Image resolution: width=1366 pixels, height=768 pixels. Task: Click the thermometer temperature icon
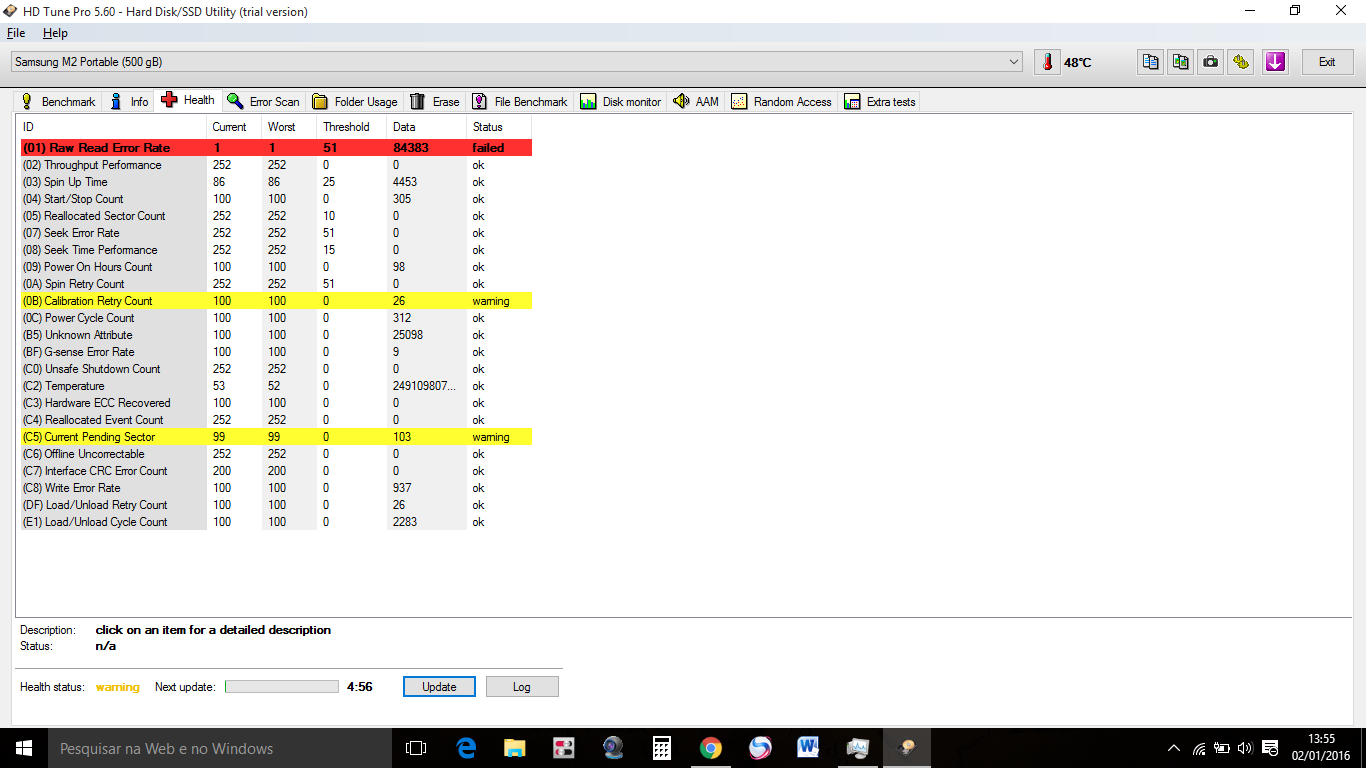click(1047, 62)
